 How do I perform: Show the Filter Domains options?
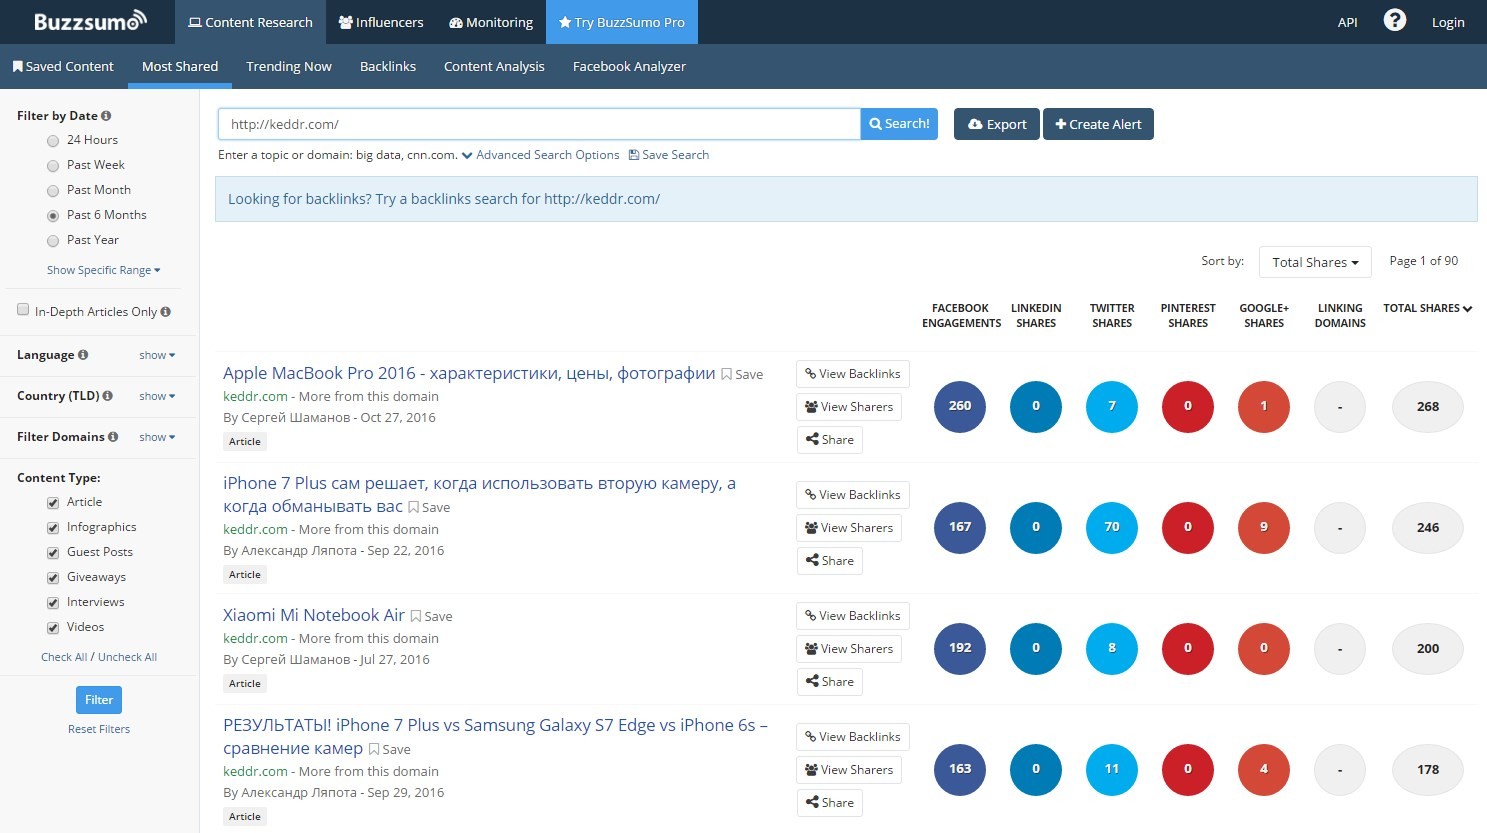tap(157, 437)
